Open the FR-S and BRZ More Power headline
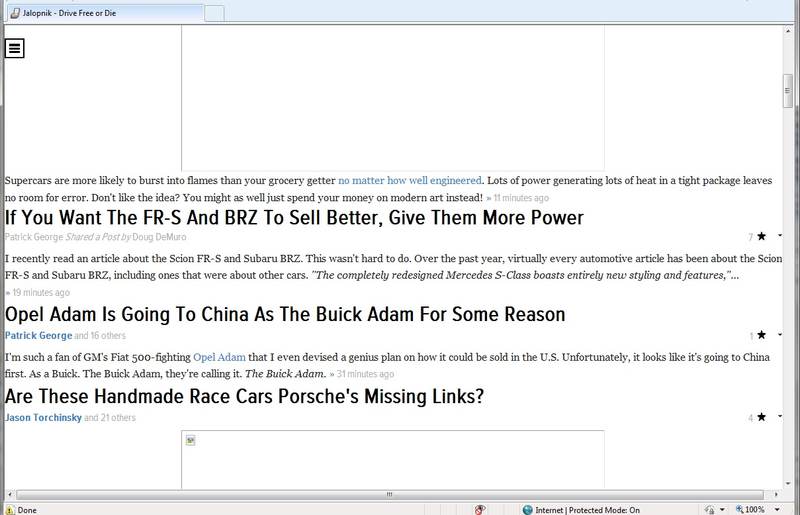 click(294, 217)
